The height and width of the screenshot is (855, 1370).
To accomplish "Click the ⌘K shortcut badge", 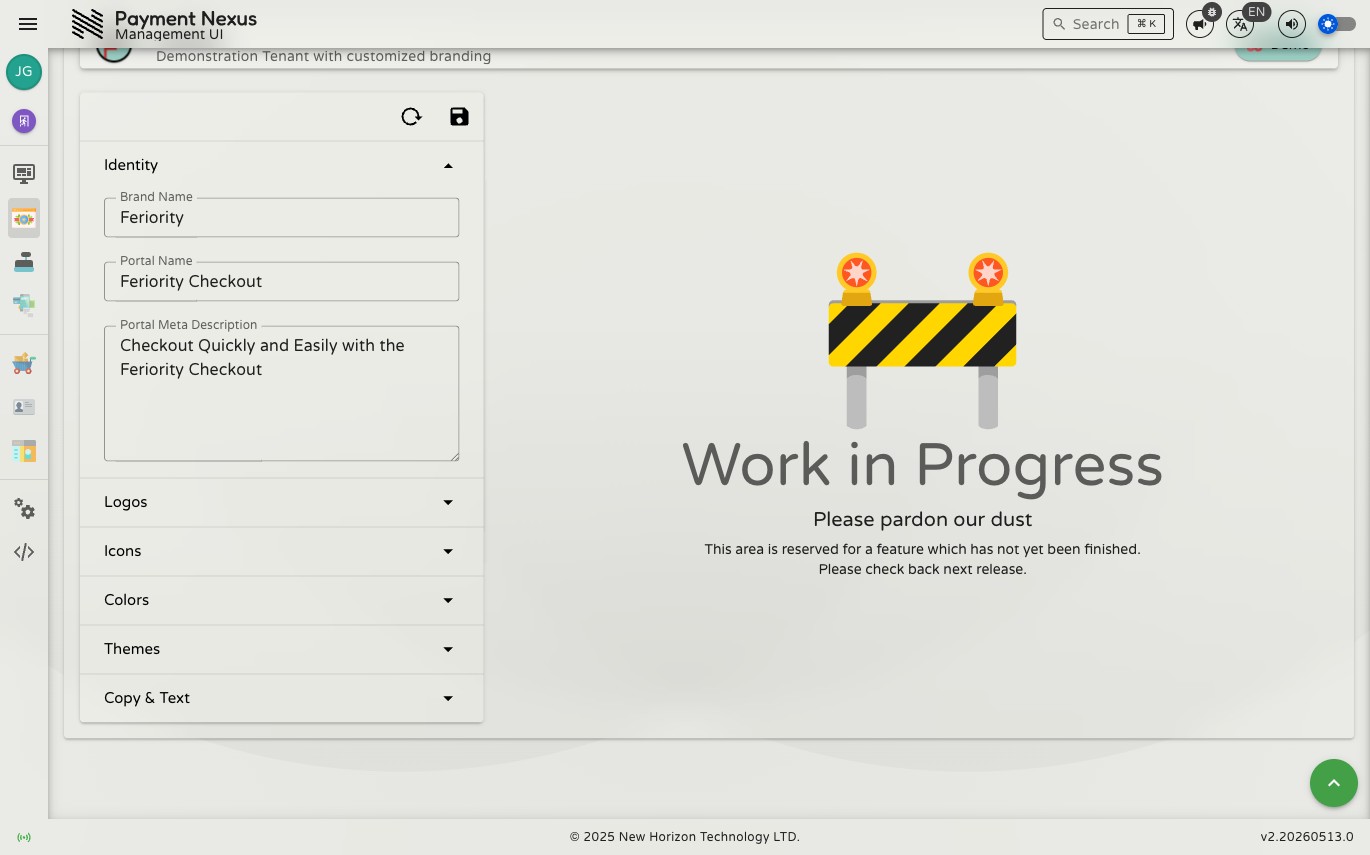I will coord(1146,24).
